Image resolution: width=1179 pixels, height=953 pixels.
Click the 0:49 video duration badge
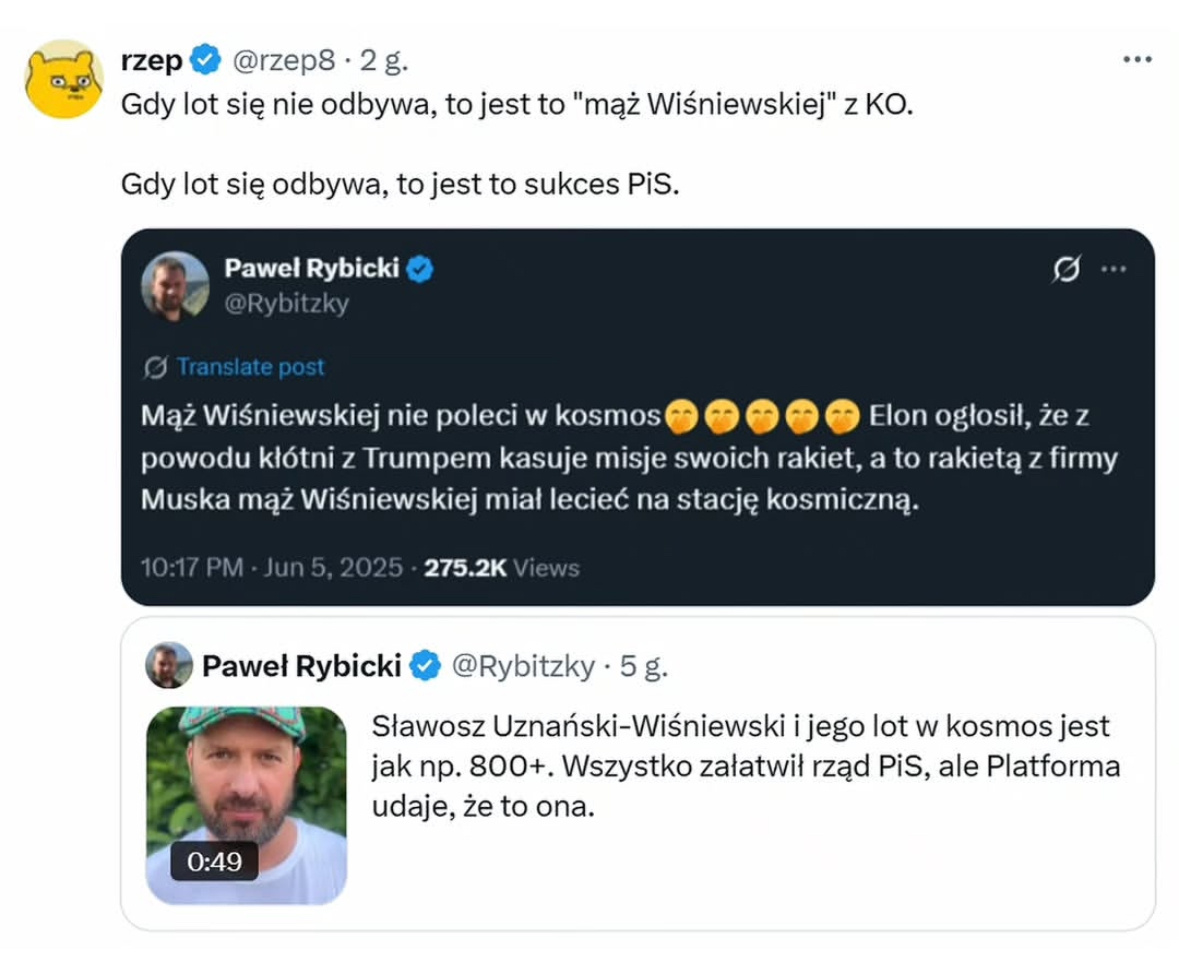point(214,860)
